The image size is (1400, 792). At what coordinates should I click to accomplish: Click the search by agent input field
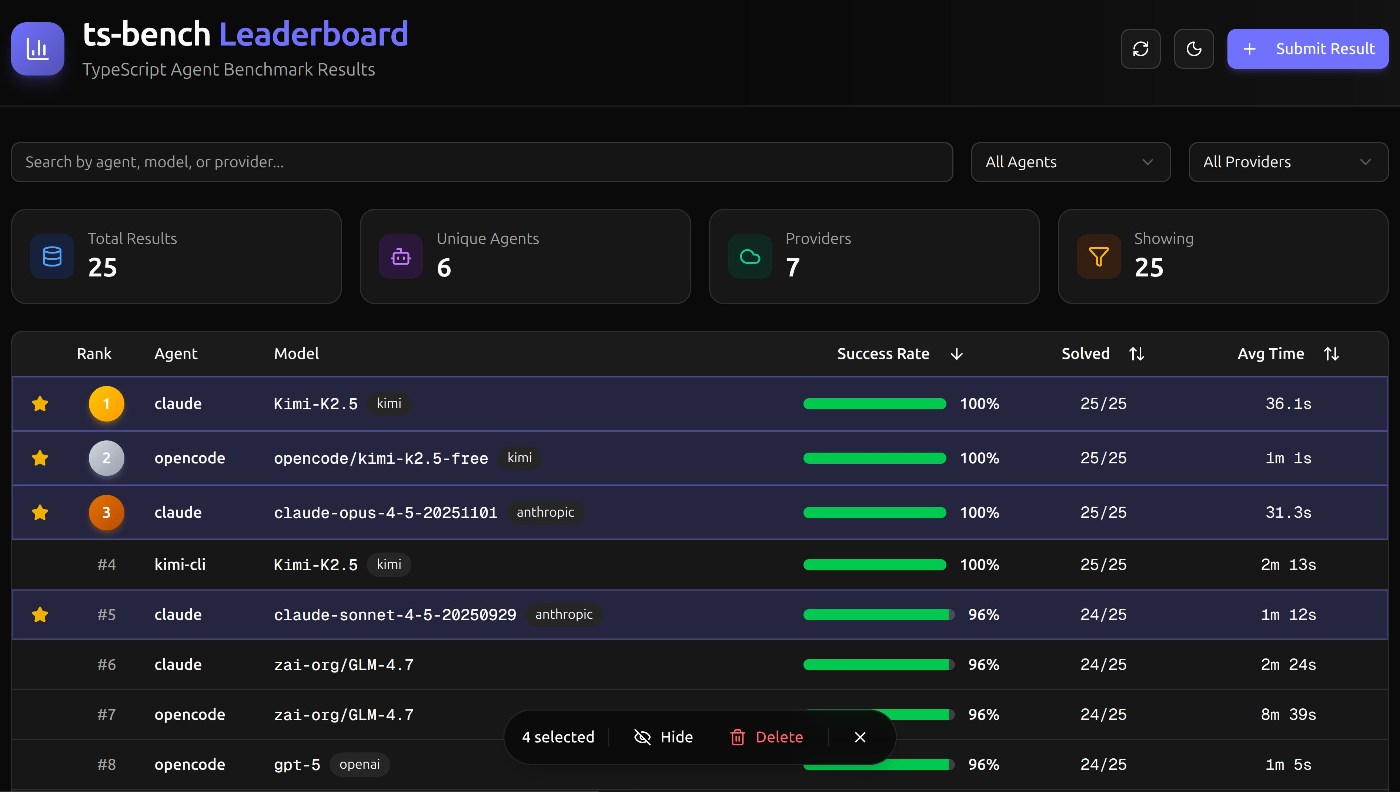[482, 162]
